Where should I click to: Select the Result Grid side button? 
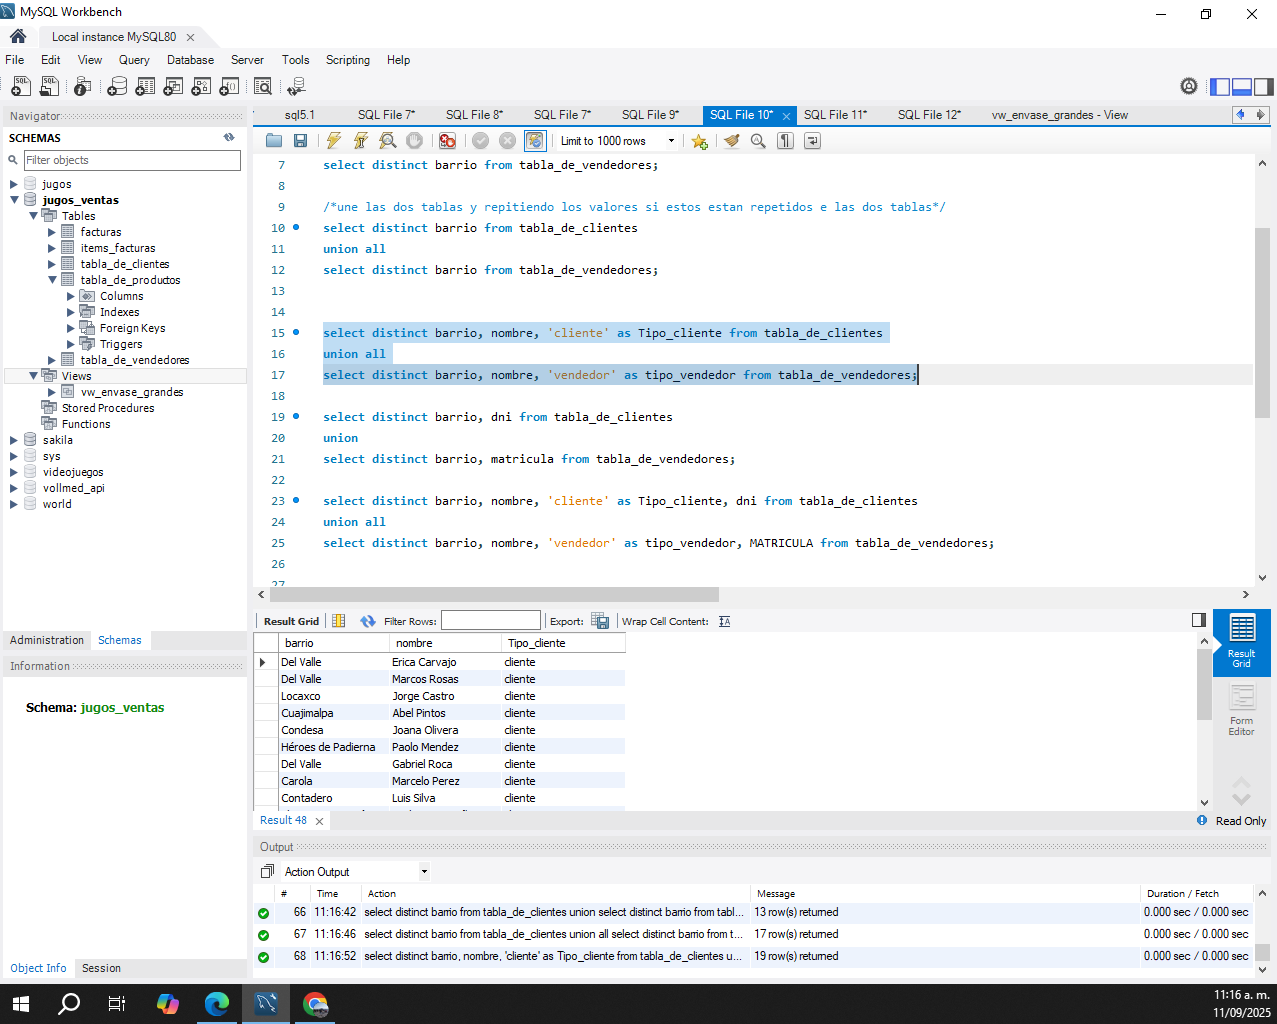click(x=1241, y=642)
